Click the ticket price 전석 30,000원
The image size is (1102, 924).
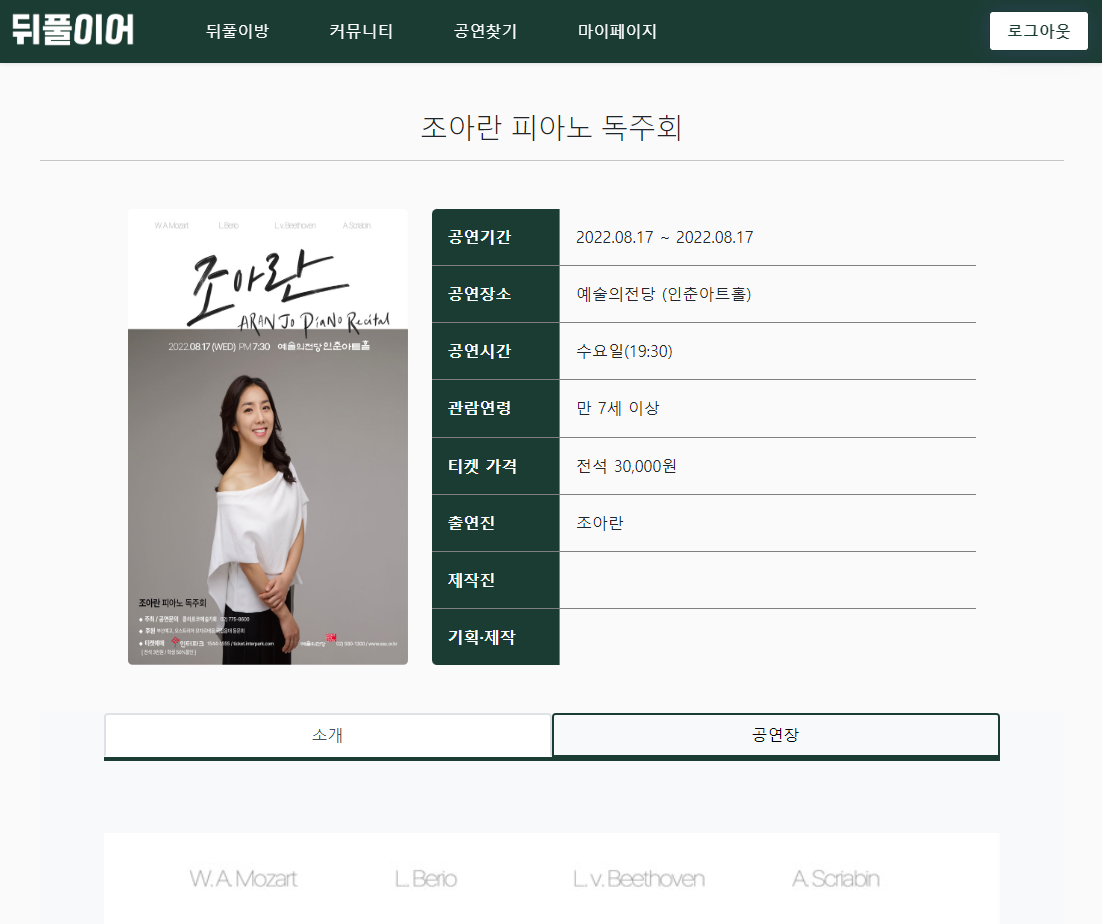(626, 466)
